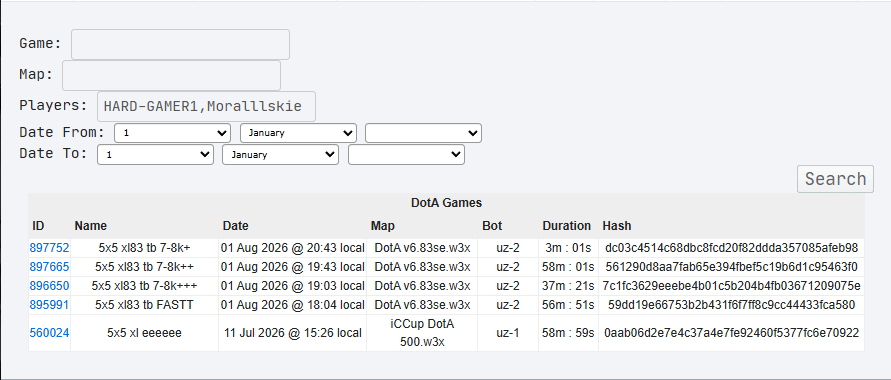Click bot 'uz-1' cell
The width and height of the screenshot is (891, 380).
pyautogui.click(x=508, y=333)
